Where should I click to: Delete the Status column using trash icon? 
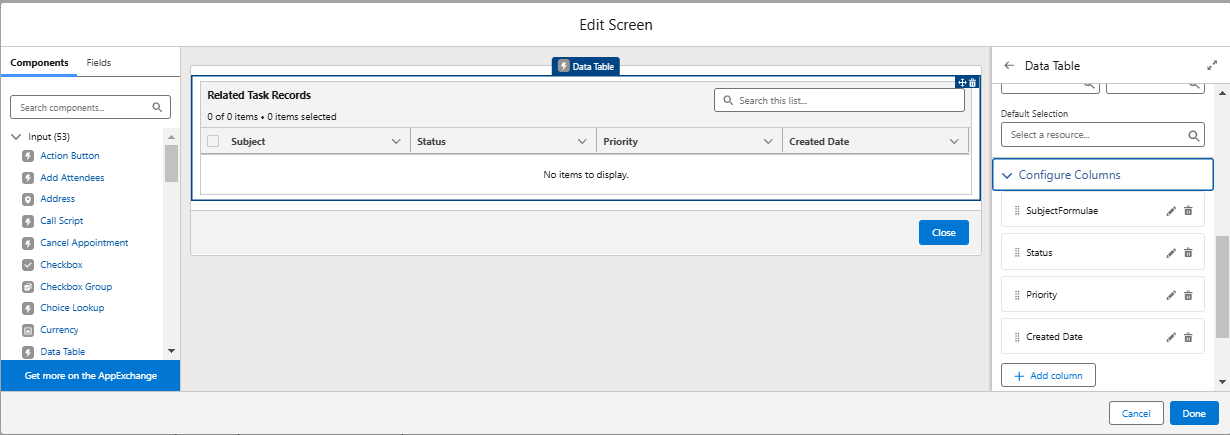tap(1188, 253)
